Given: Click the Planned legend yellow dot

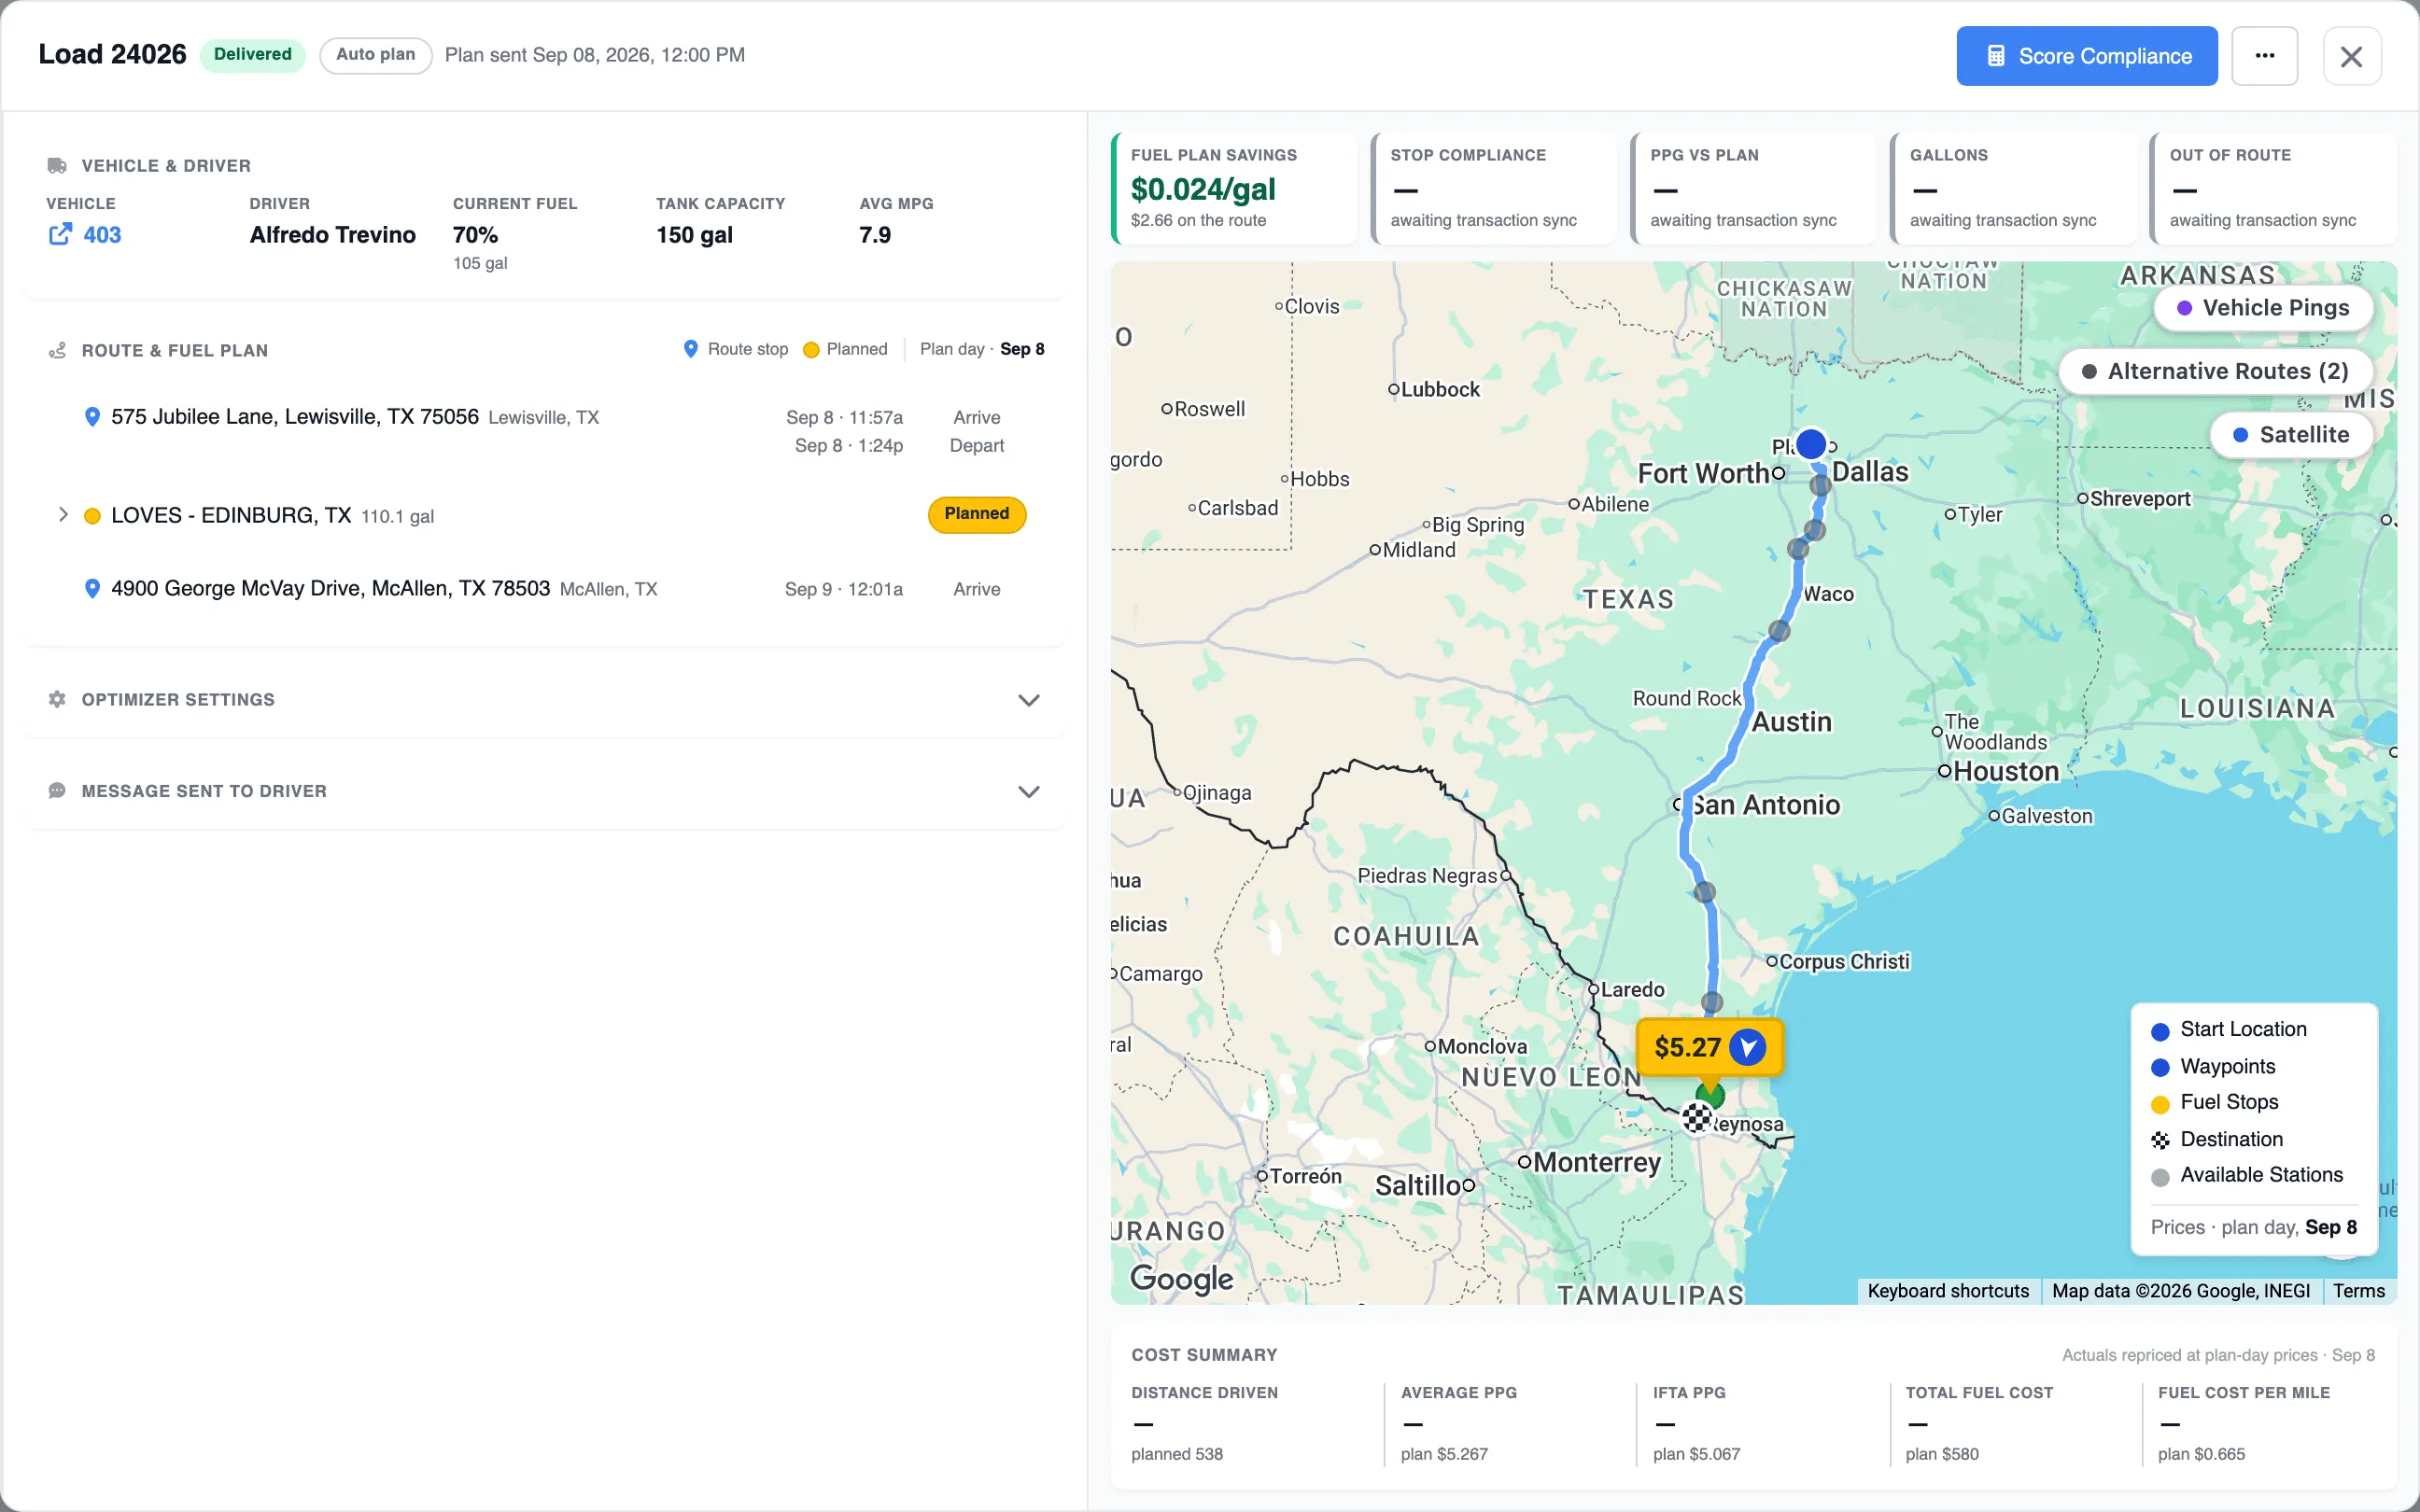Looking at the screenshot, I should pos(811,350).
